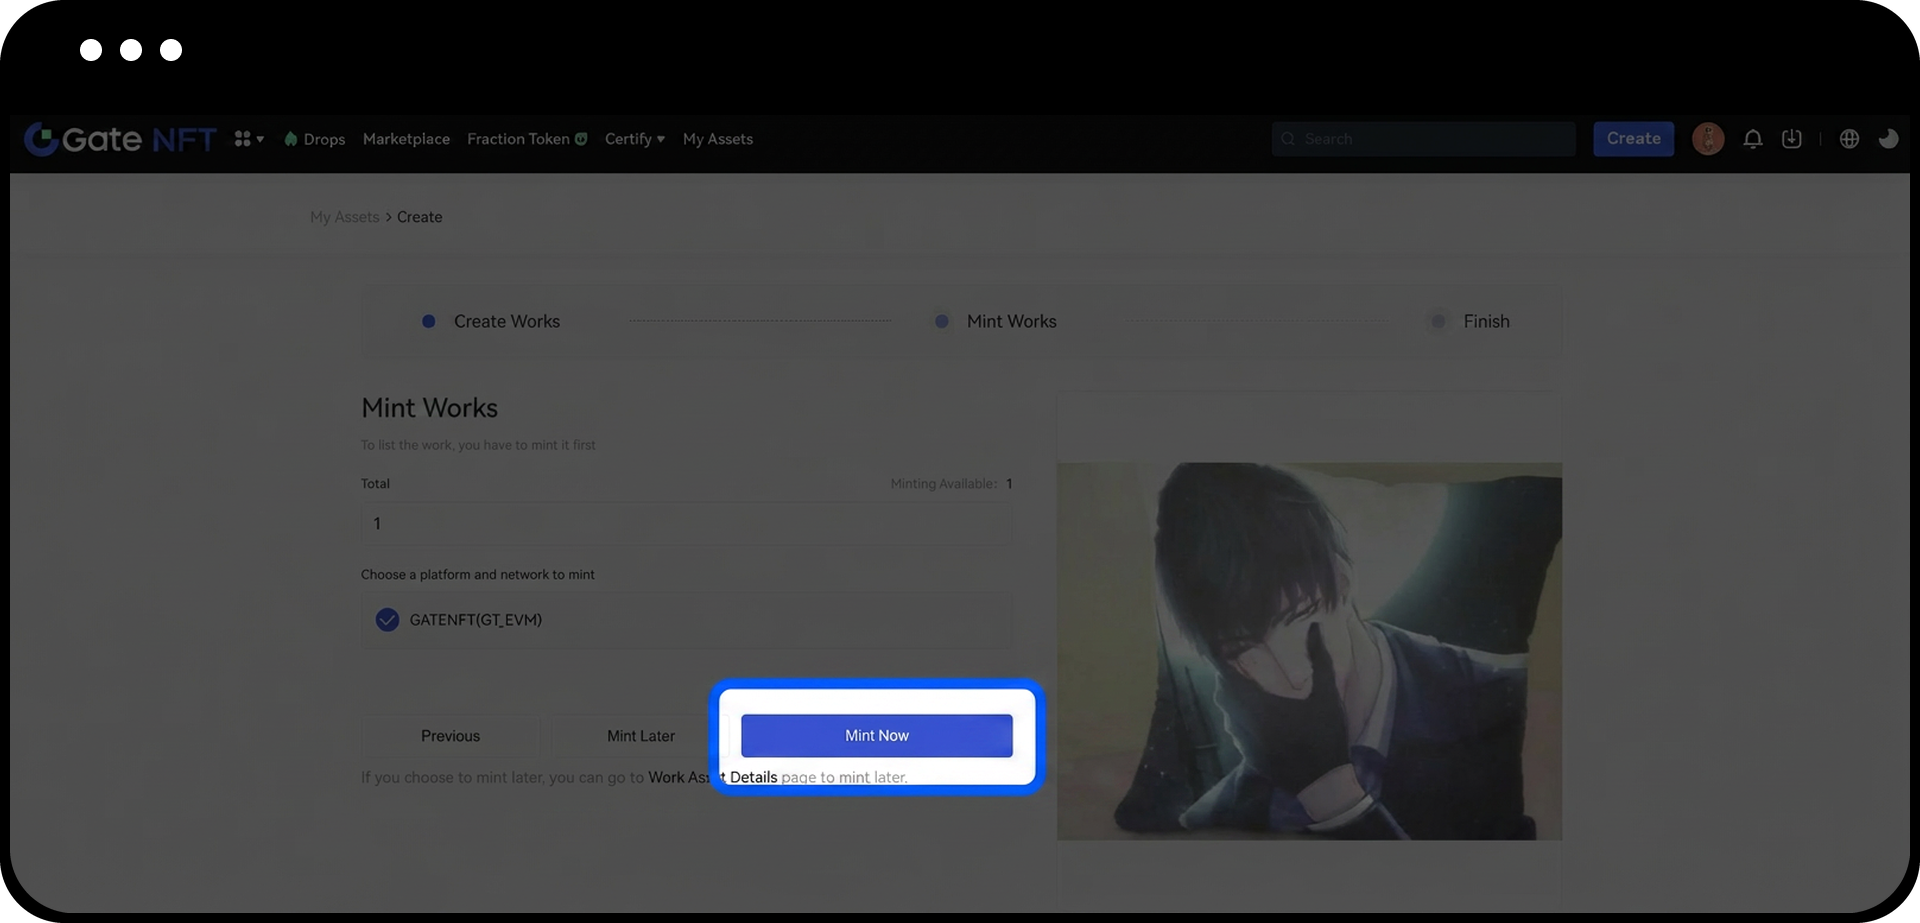Image resolution: width=1920 pixels, height=923 pixels.
Task: Click the Gate NFT logo
Action: [x=120, y=139]
